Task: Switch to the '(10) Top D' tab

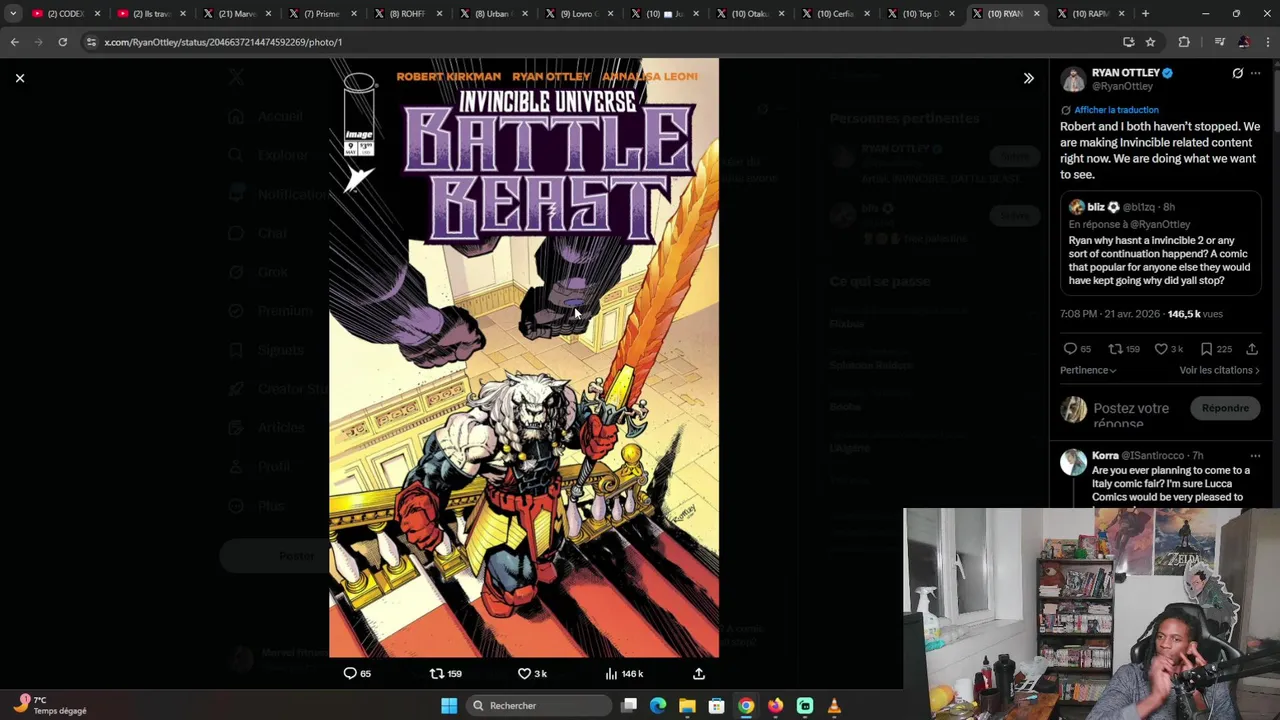Action: point(921,14)
